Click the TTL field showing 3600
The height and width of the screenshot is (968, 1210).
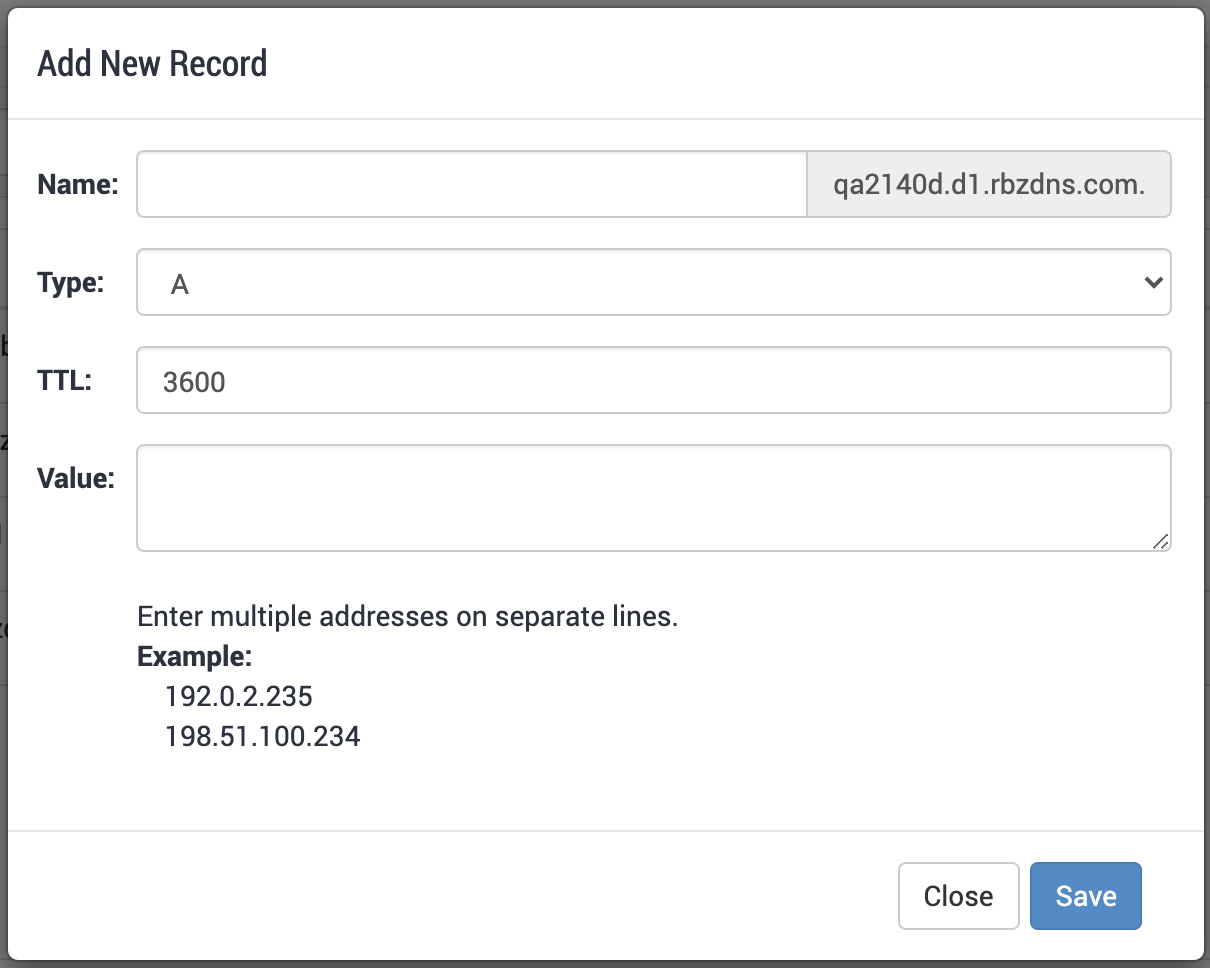[653, 380]
